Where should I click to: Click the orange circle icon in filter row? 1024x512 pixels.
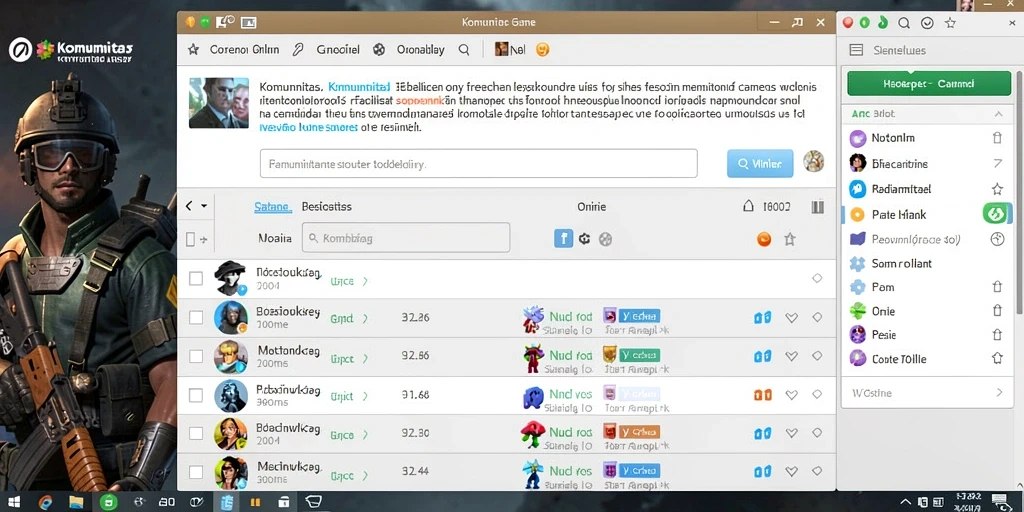point(763,239)
